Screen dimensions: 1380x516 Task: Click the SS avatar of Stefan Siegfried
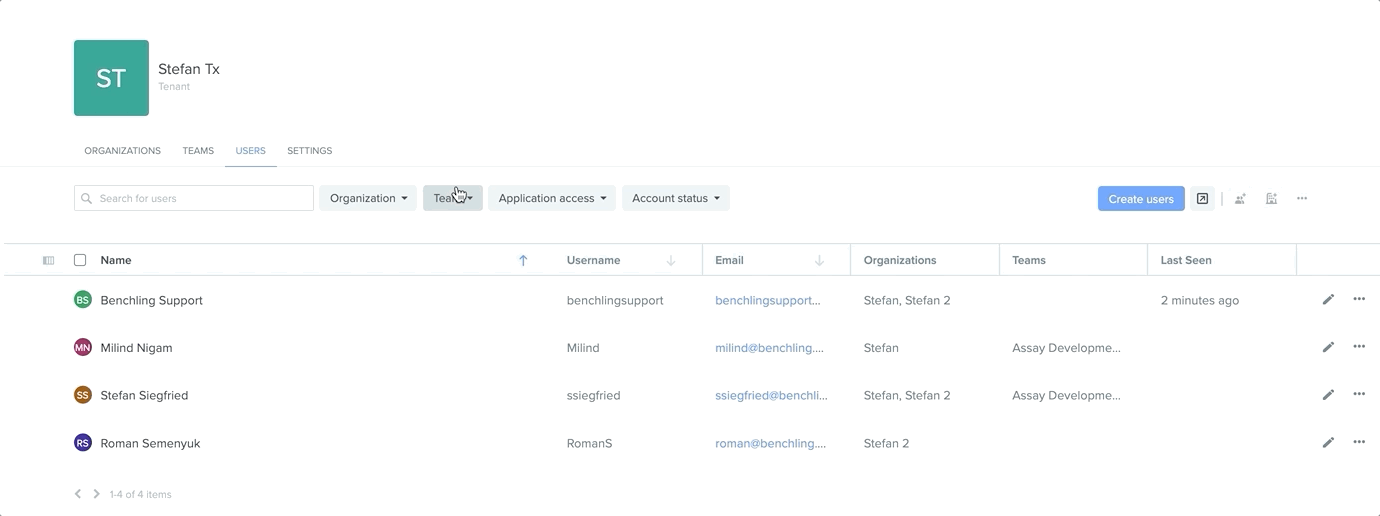83,395
